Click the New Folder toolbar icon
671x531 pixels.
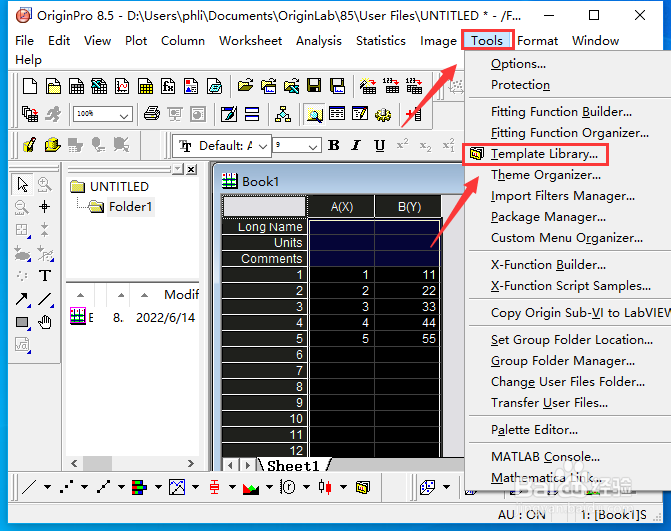point(53,86)
